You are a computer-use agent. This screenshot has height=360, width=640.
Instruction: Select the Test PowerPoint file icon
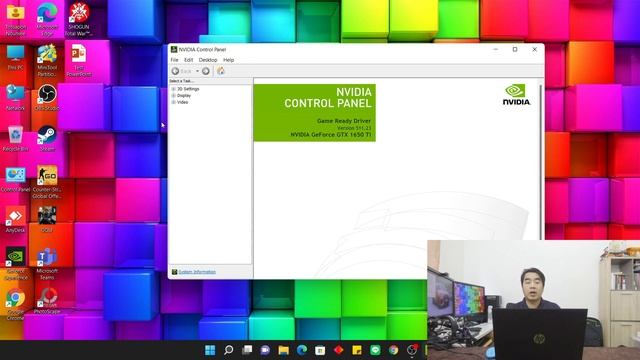(79, 61)
